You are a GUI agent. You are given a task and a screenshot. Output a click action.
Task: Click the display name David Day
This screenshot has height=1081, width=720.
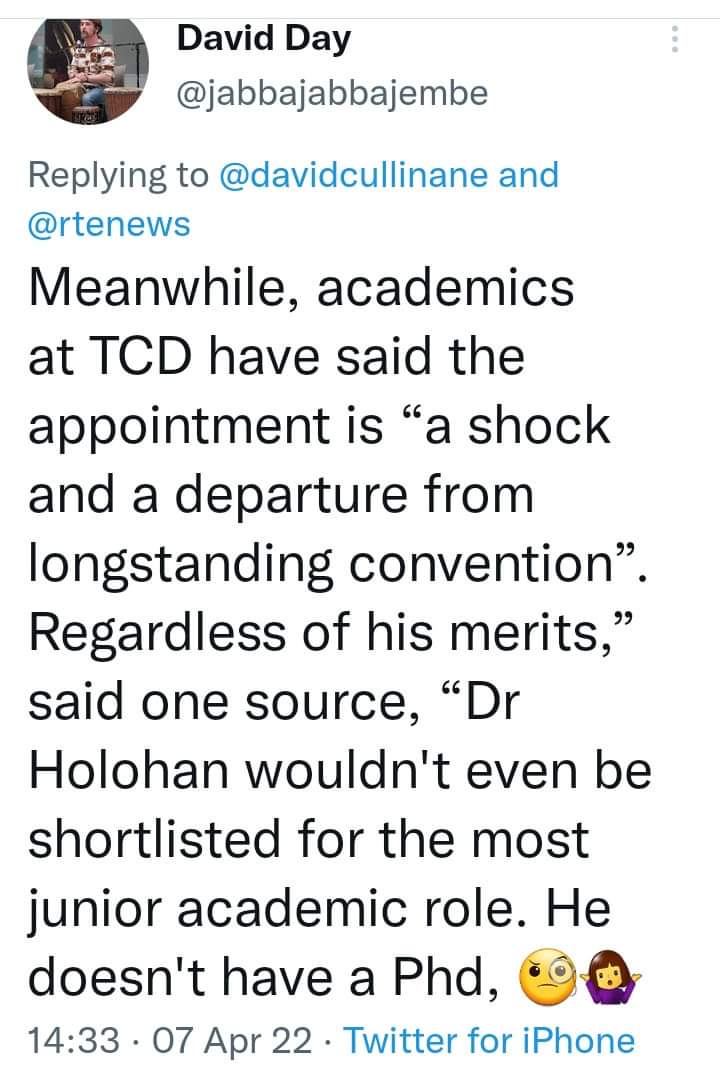click(263, 39)
